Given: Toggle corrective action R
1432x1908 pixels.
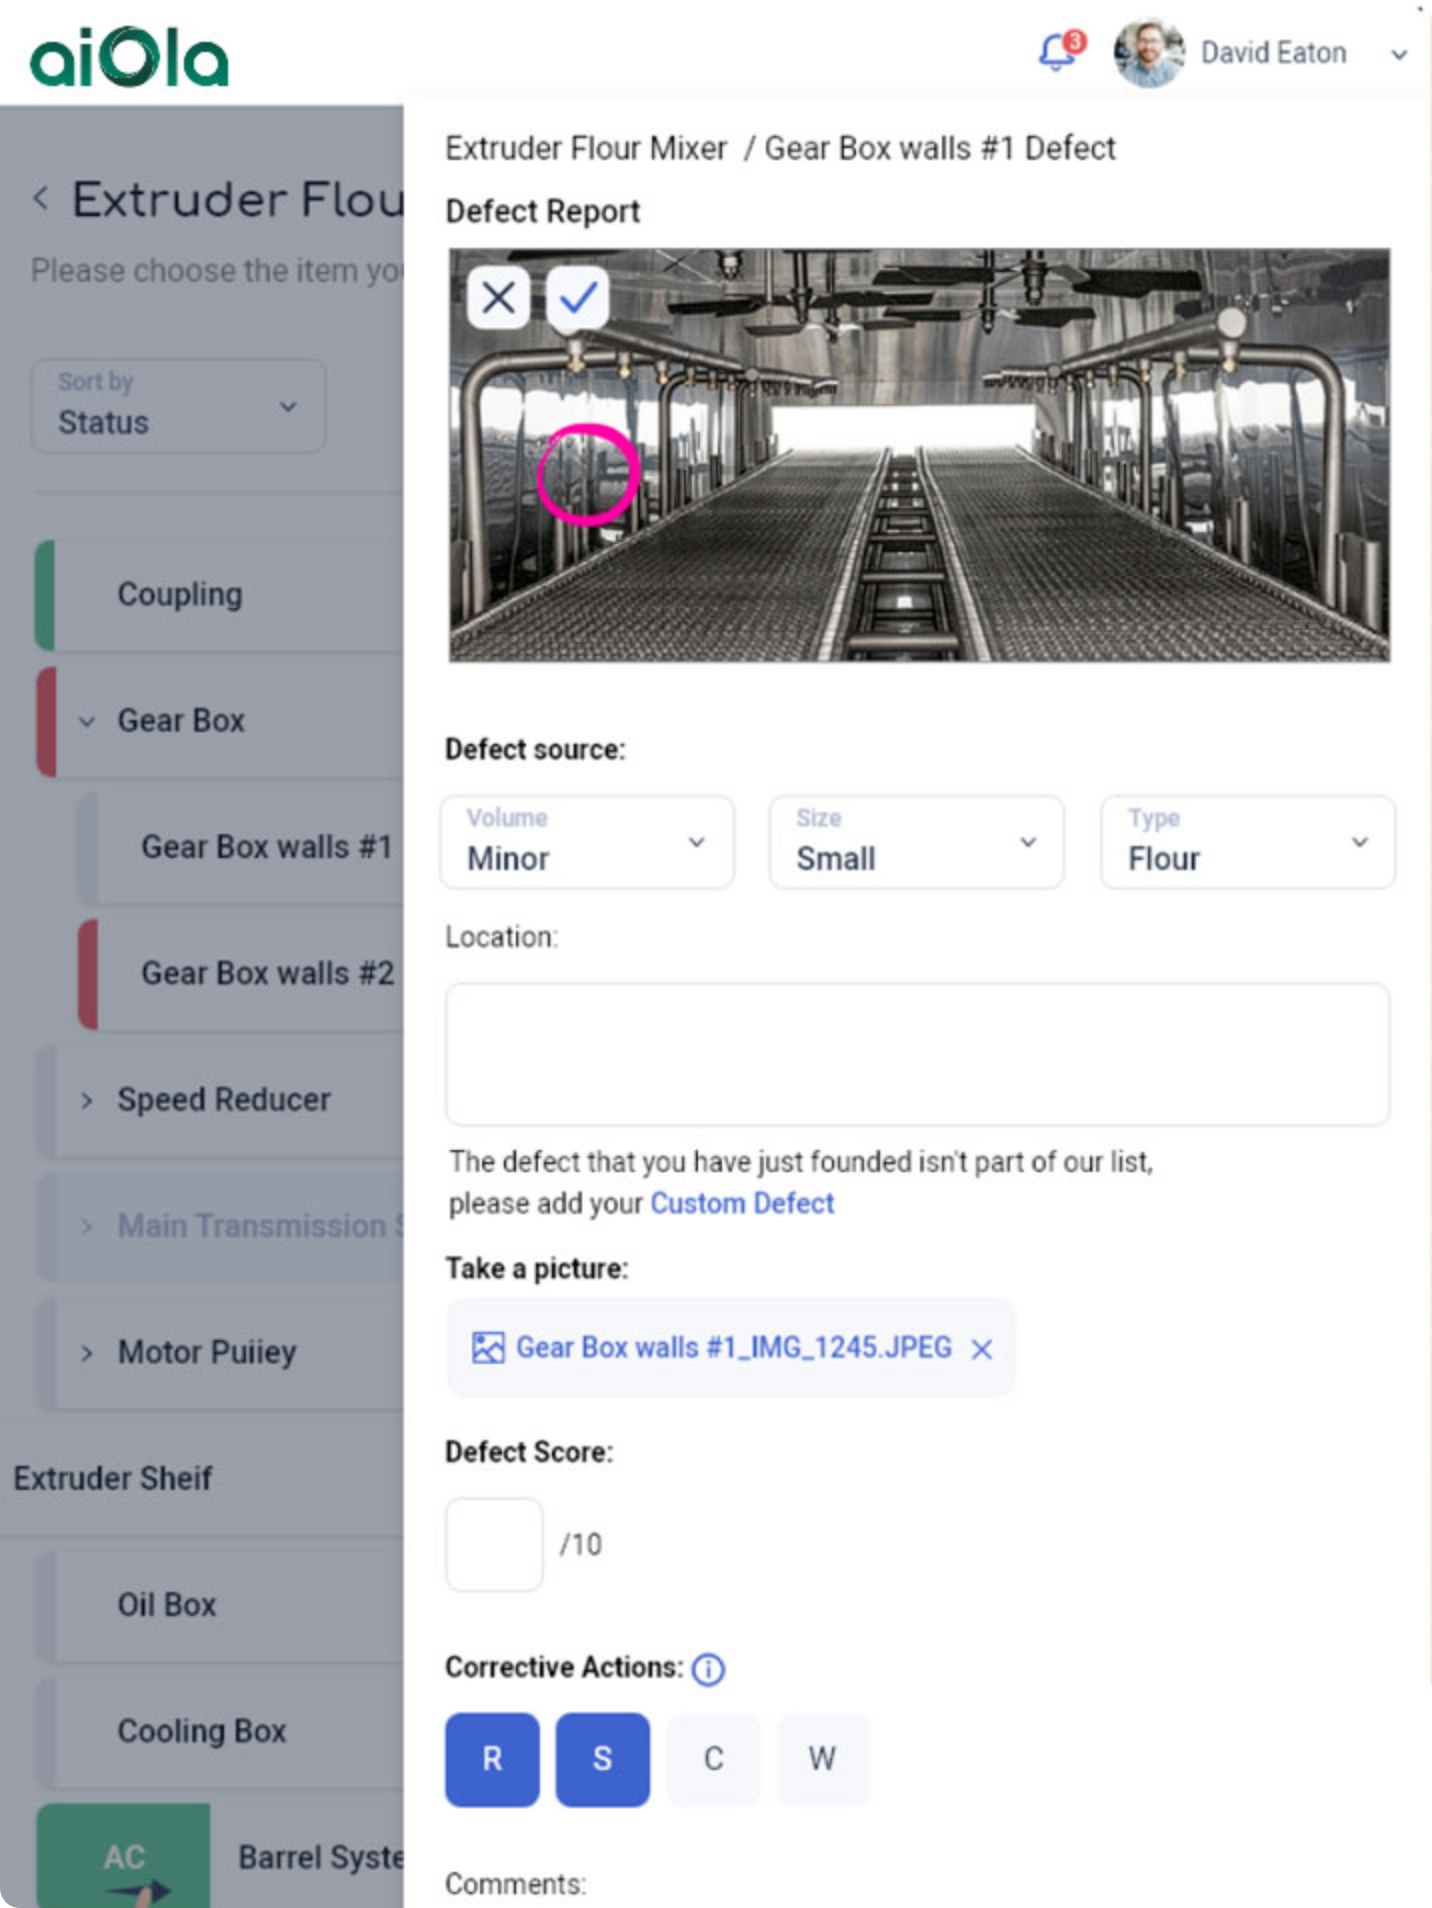Looking at the screenshot, I should [x=492, y=1759].
